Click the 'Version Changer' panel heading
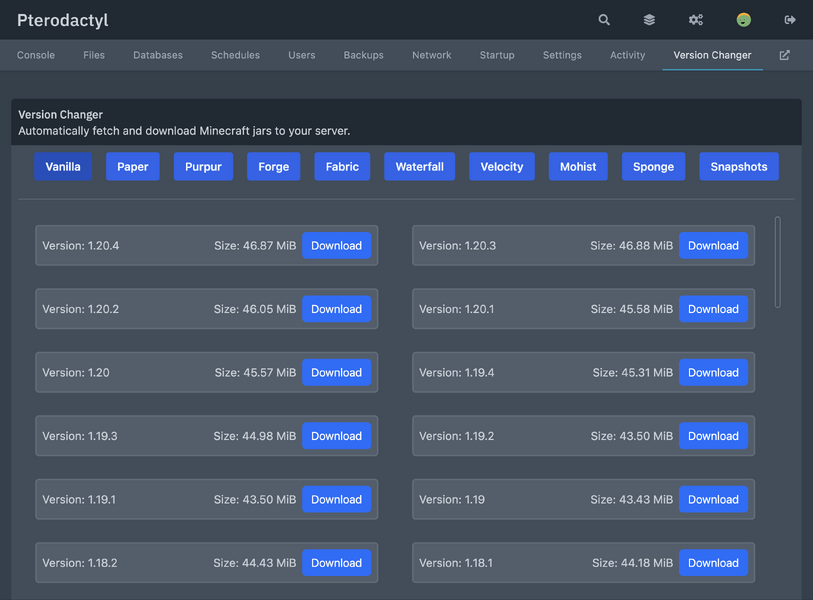The height and width of the screenshot is (600, 813). (61, 115)
